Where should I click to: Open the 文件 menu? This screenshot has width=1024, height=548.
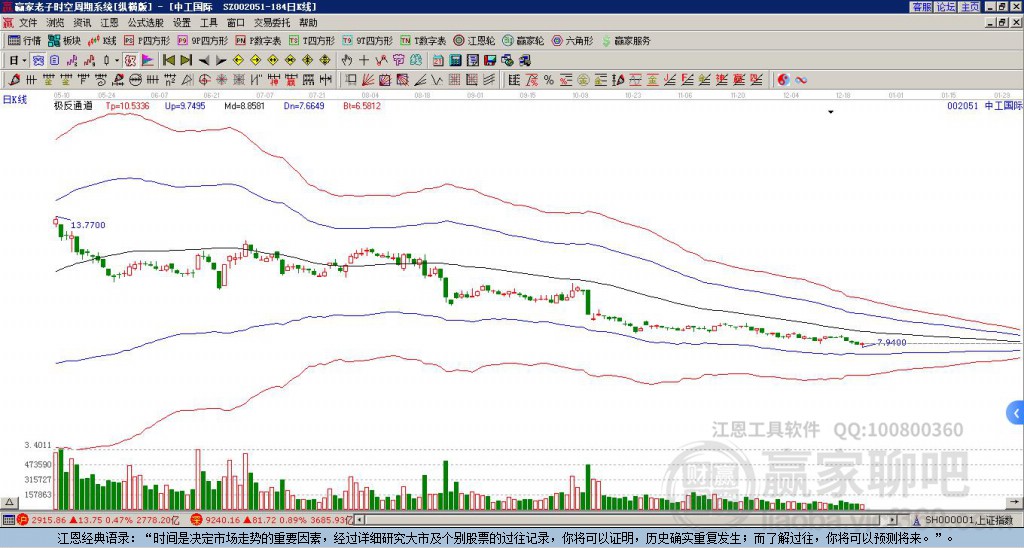tap(27, 23)
